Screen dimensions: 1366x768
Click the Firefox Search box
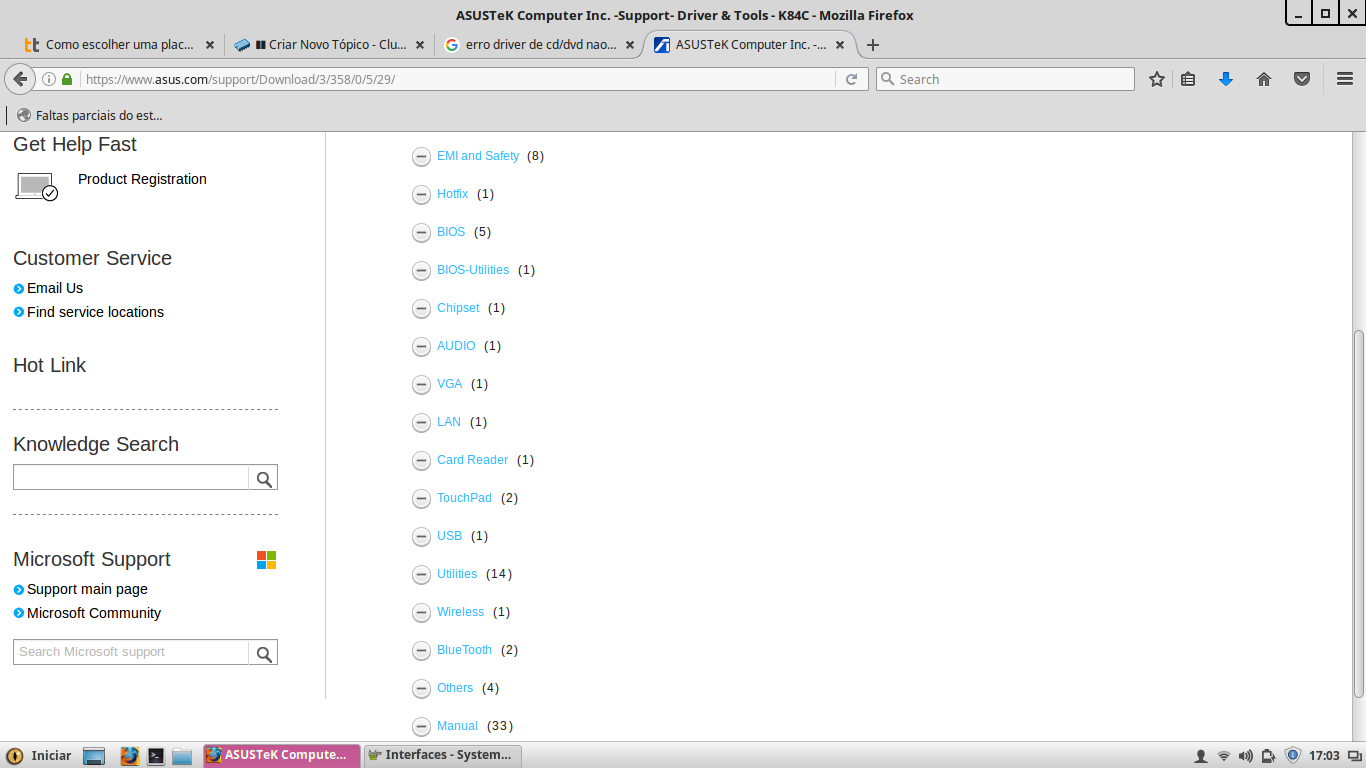tap(1005, 79)
